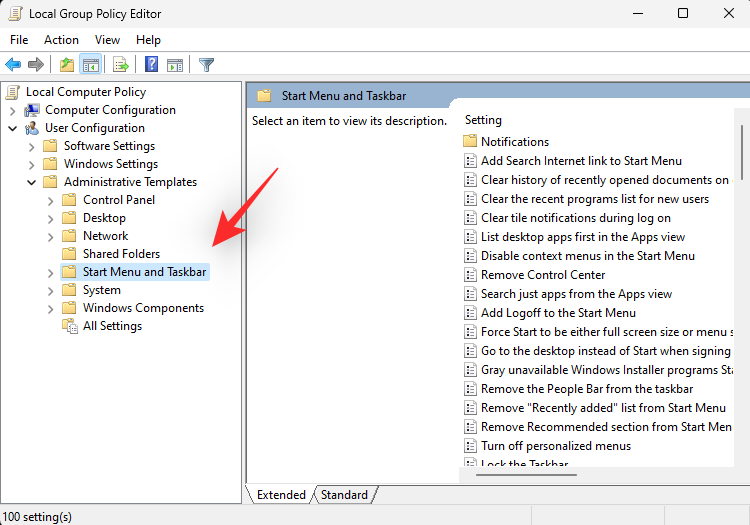Toggle Show/Hide Action Pane icon

point(175,65)
